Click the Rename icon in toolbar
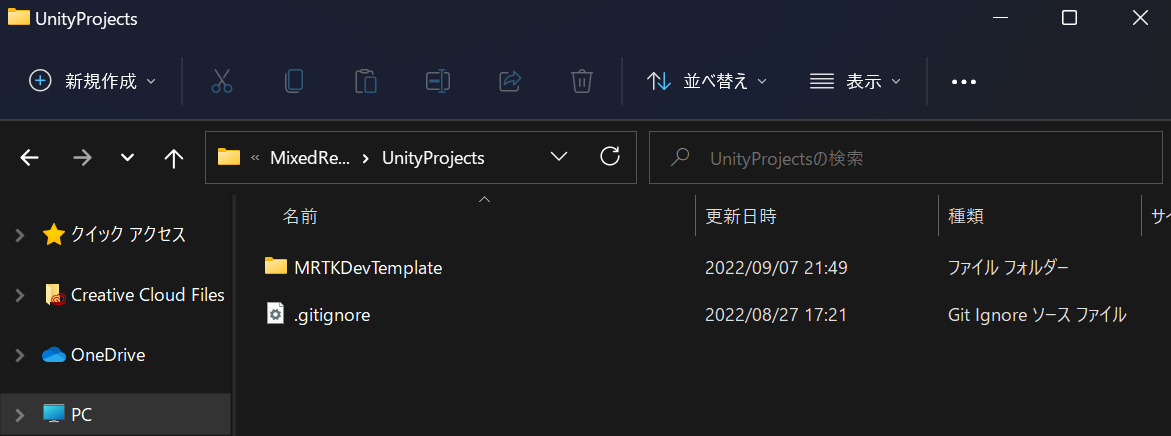 438,81
